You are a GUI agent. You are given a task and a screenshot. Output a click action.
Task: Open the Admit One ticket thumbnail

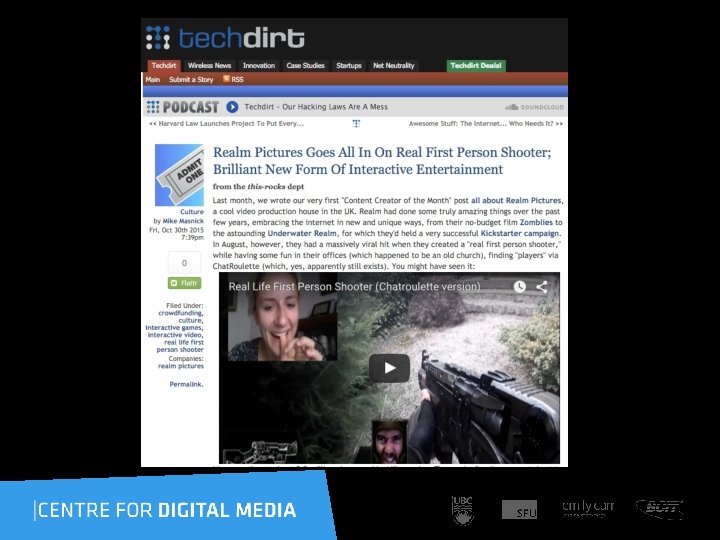179,175
